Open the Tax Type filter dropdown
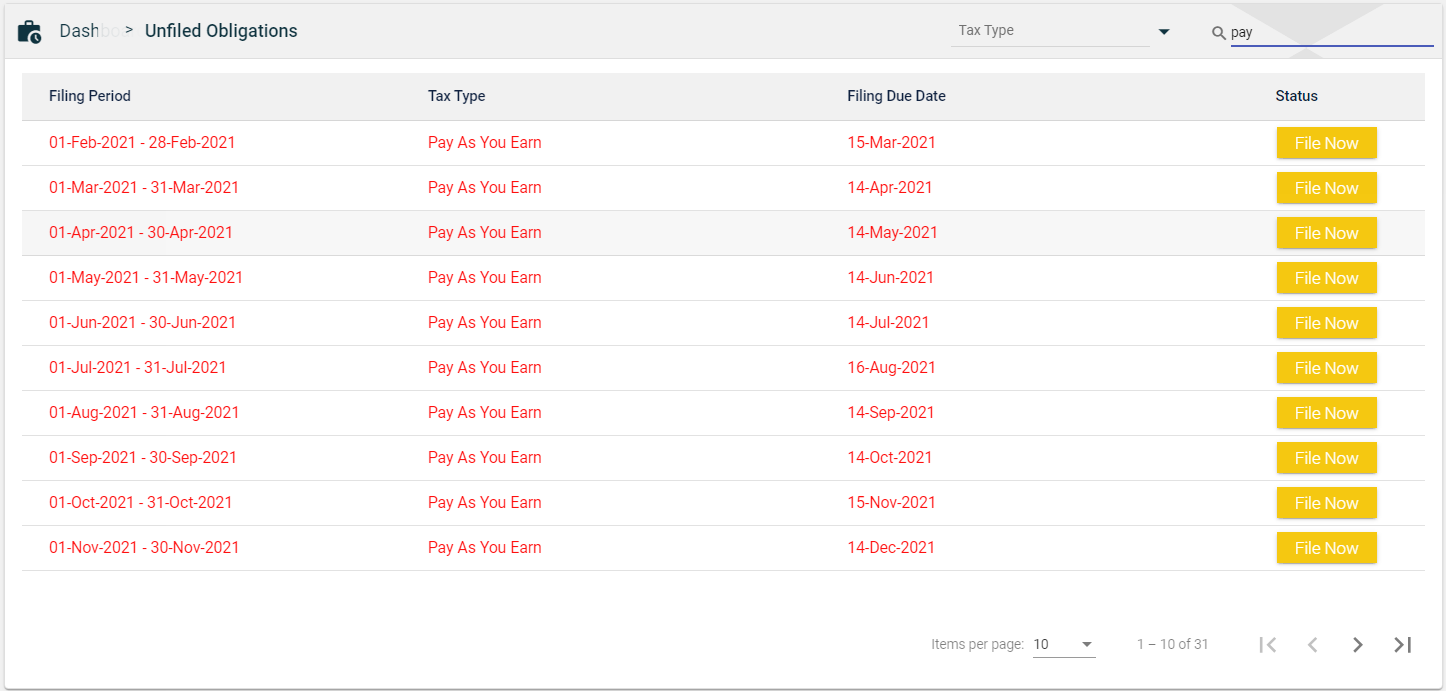The image size is (1446, 691). [1050, 31]
